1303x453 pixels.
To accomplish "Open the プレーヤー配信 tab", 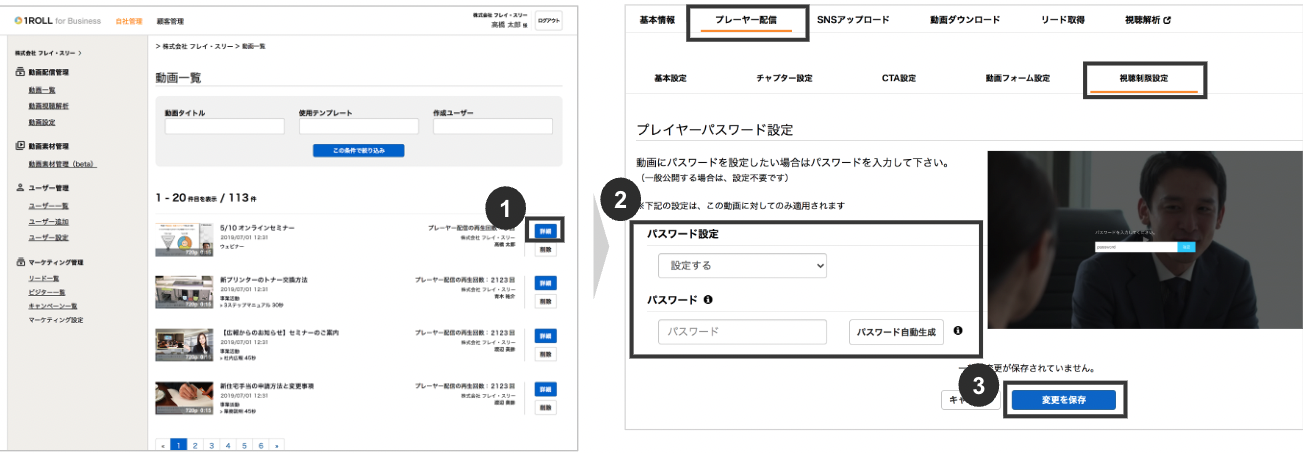I will [x=746, y=20].
